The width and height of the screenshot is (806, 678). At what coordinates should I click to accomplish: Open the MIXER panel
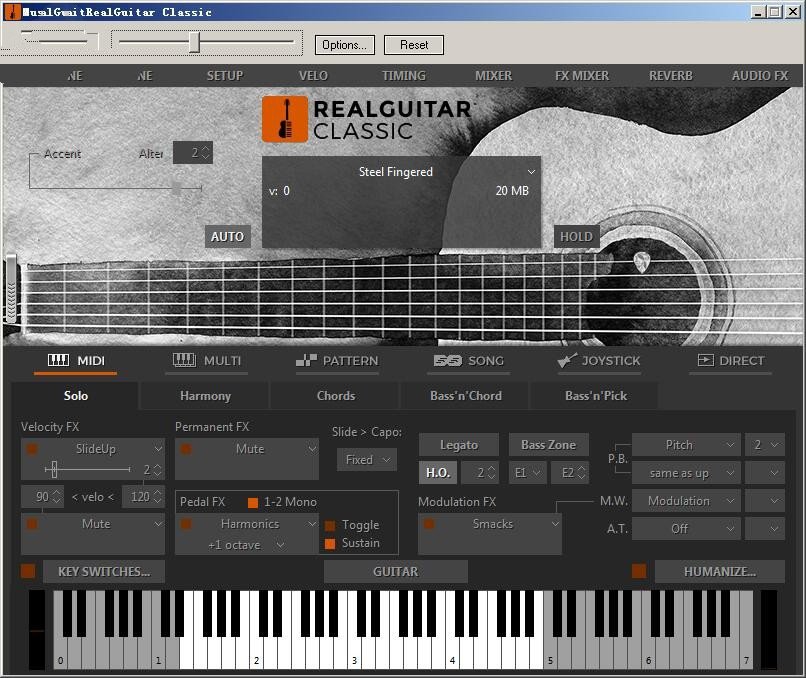[493, 76]
